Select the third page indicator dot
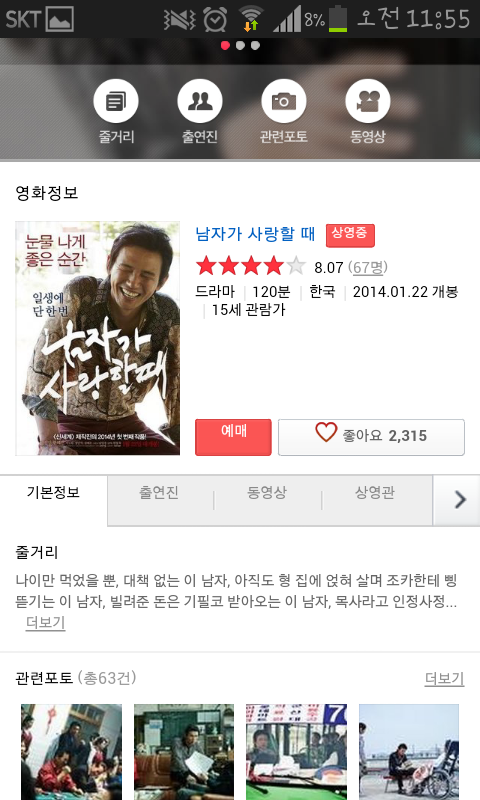 (255, 45)
